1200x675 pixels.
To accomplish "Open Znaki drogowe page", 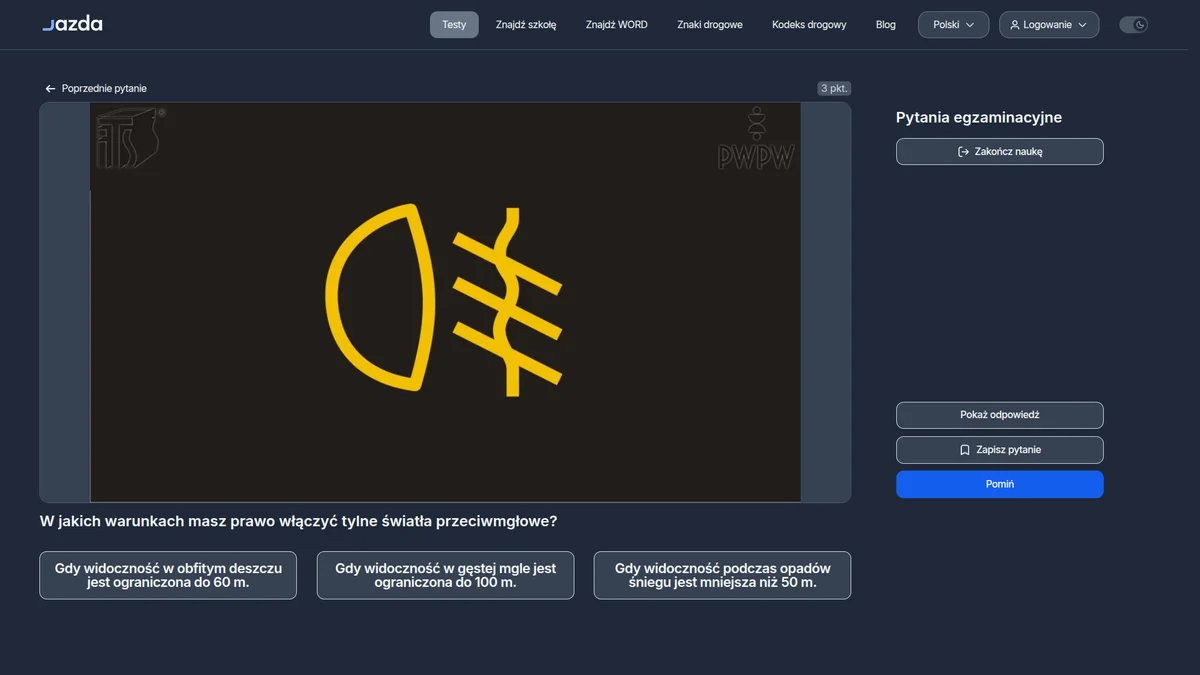I will pyautogui.click(x=710, y=25).
